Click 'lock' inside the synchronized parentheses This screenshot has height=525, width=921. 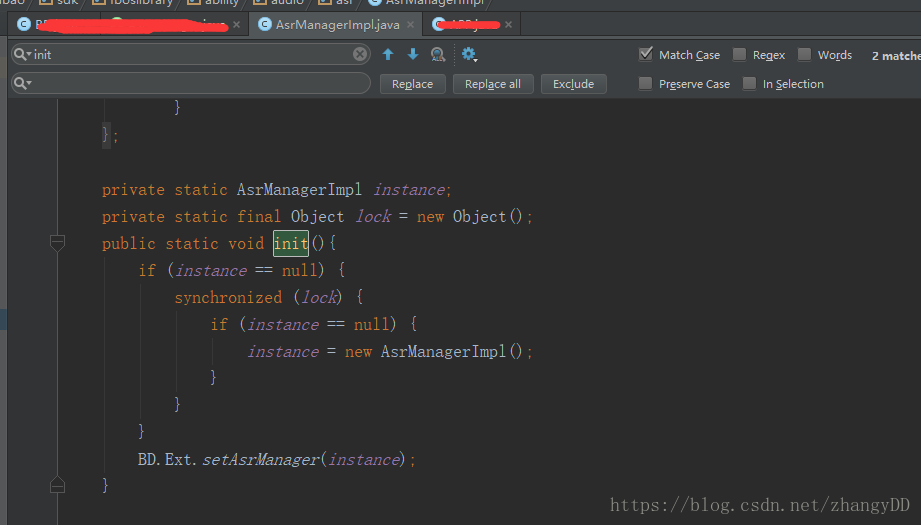tap(318, 297)
